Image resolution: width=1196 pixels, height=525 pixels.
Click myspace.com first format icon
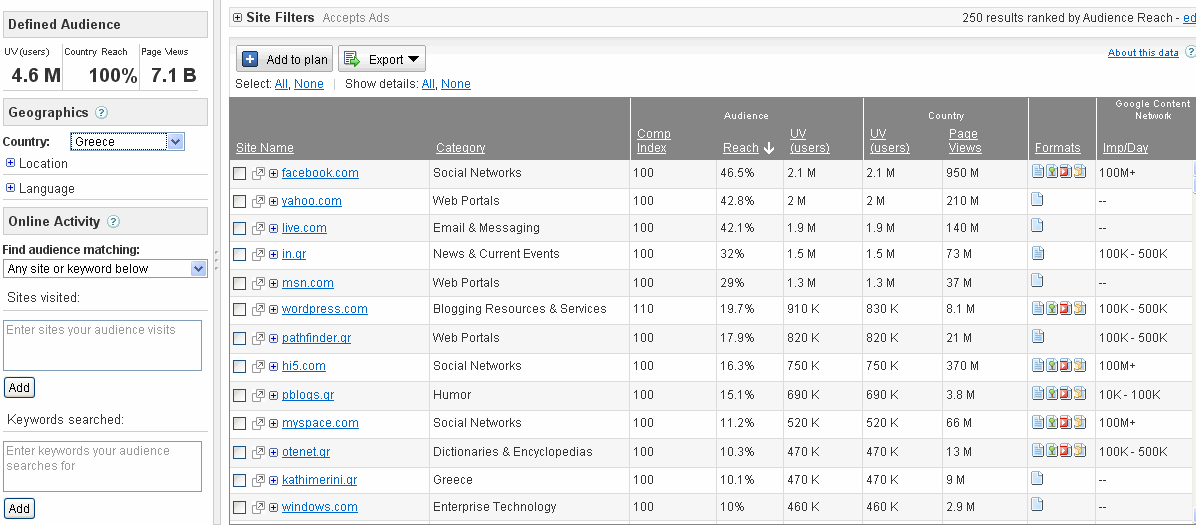(x=1037, y=422)
